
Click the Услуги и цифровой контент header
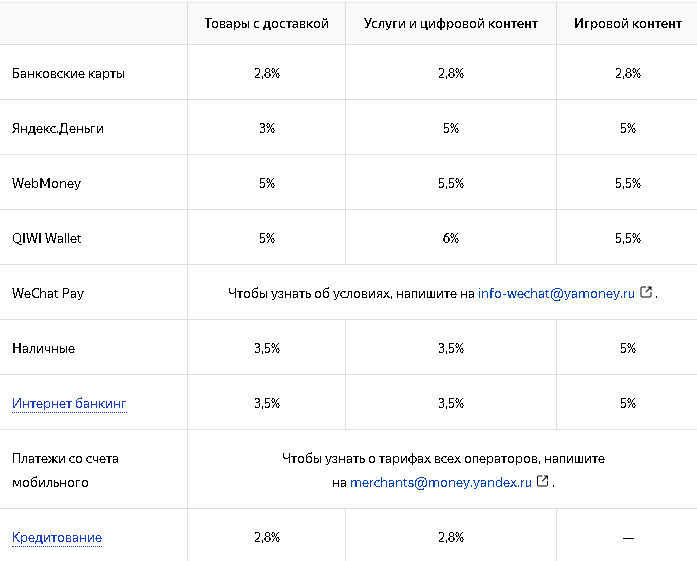coord(451,23)
